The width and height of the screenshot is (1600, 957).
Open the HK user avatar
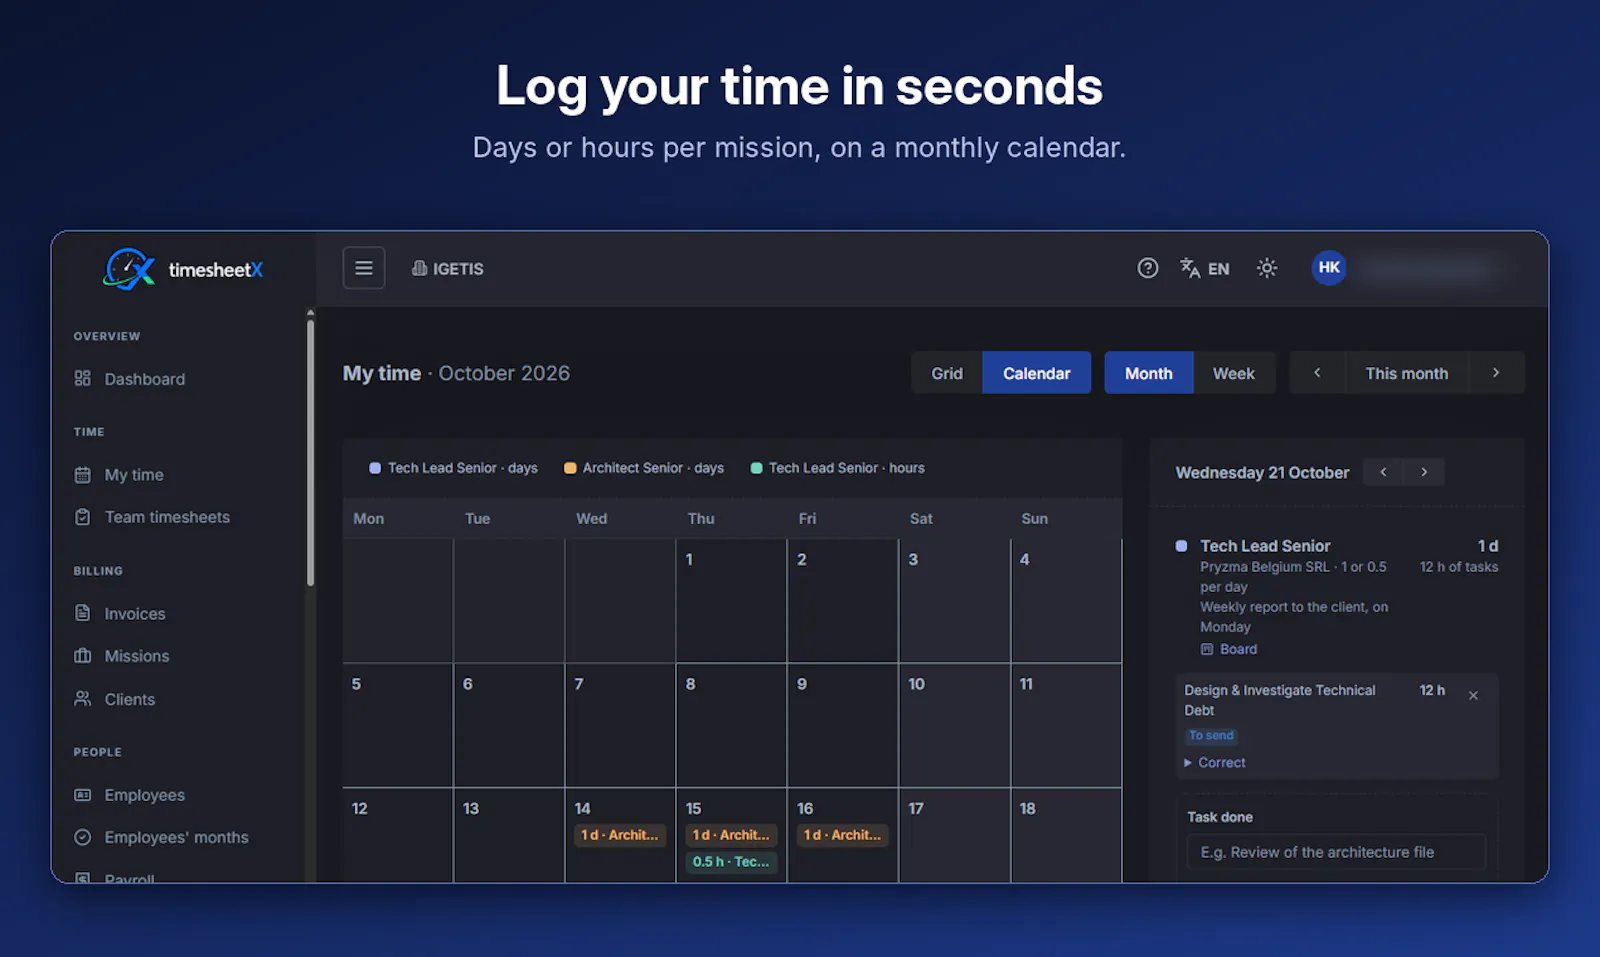[x=1329, y=267]
